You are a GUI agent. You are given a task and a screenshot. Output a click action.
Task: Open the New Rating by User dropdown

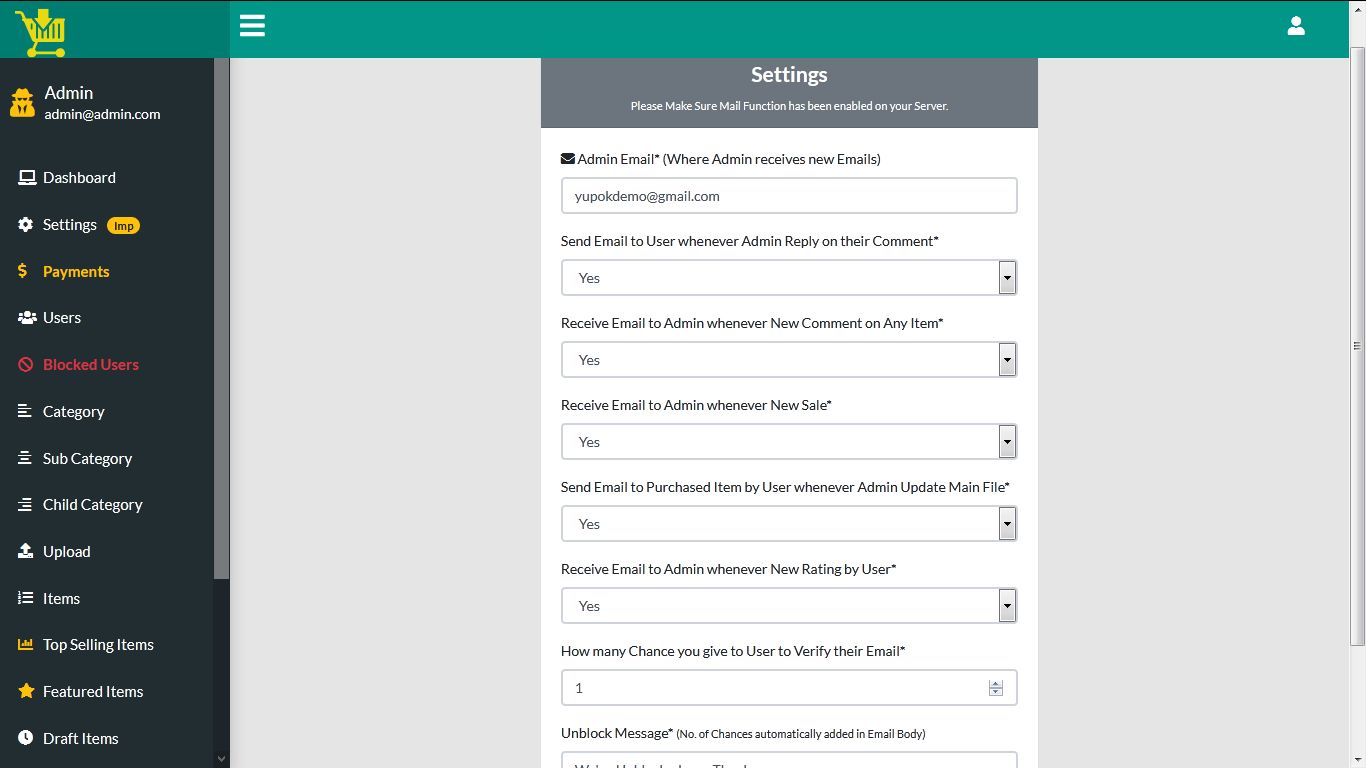[788, 606]
